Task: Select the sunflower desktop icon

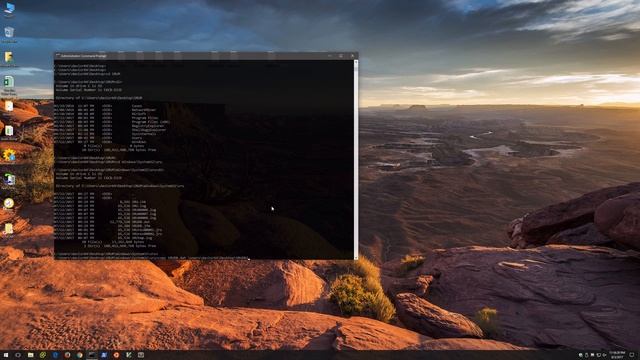Action: pos(9,155)
